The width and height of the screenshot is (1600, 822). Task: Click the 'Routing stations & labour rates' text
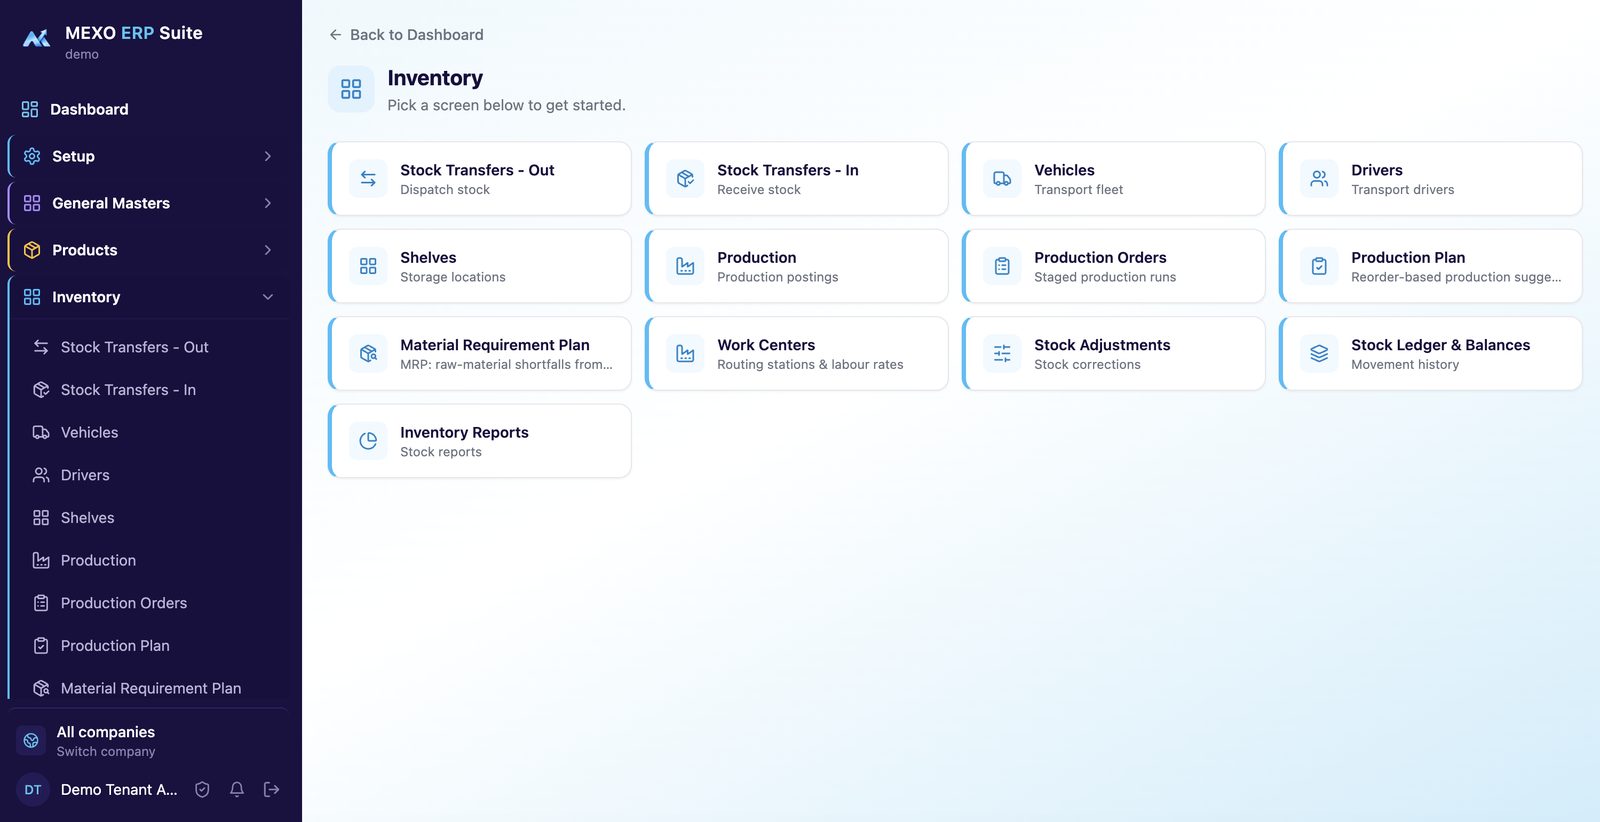click(810, 365)
